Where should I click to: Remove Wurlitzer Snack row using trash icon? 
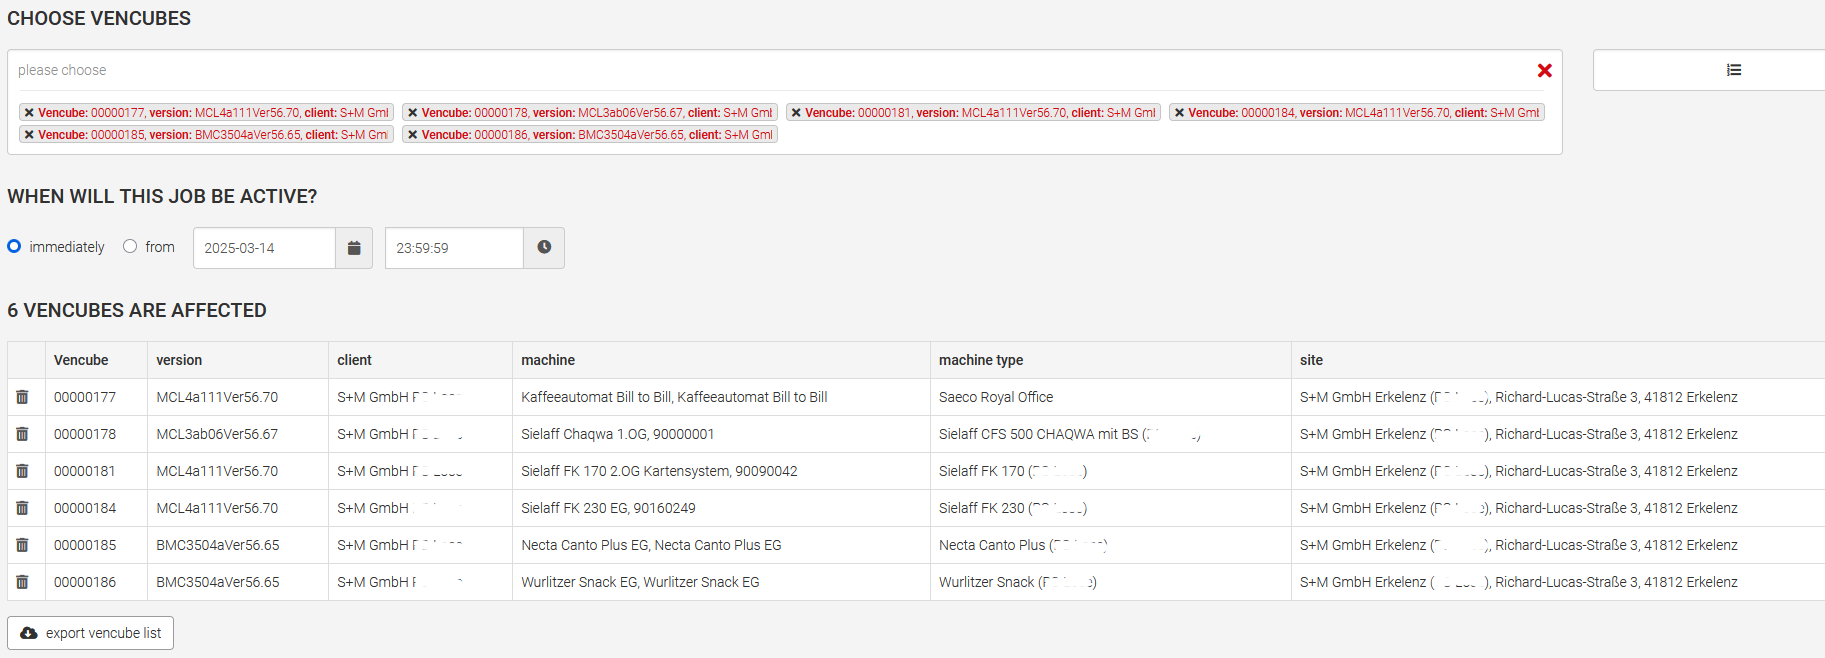[x=22, y=582]
